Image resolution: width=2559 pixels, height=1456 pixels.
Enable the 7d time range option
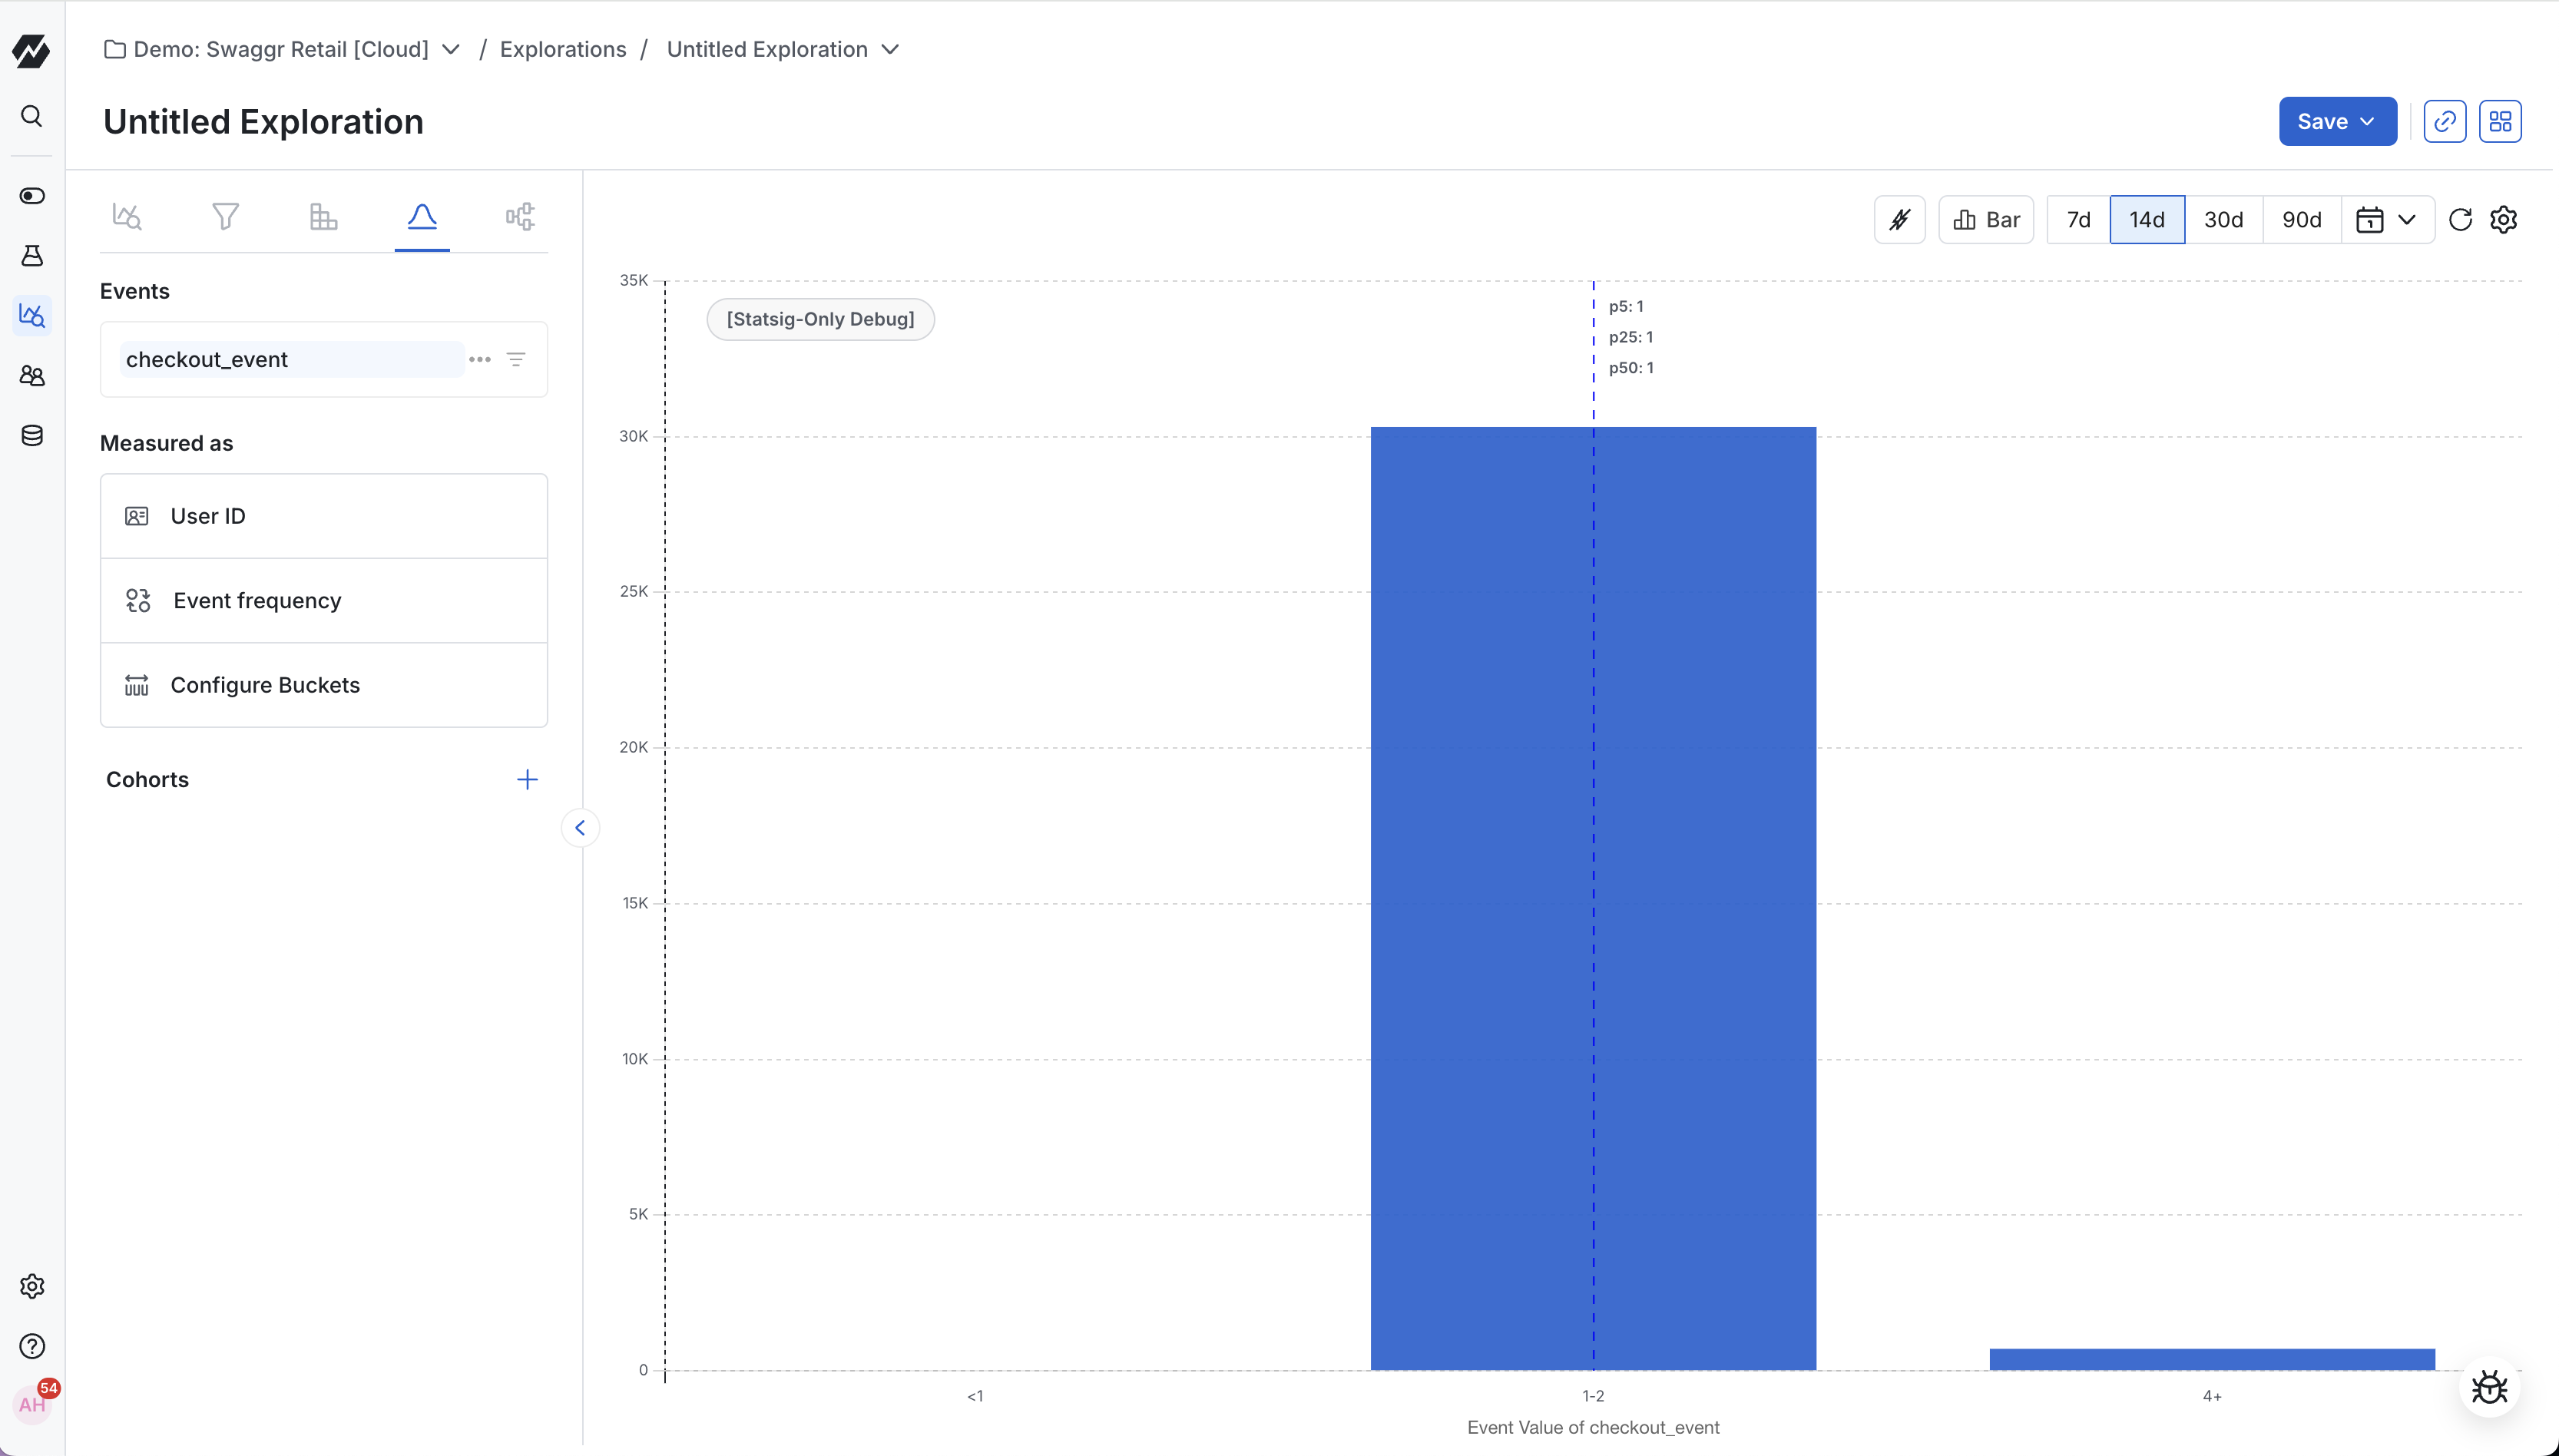coord(2078,219)
